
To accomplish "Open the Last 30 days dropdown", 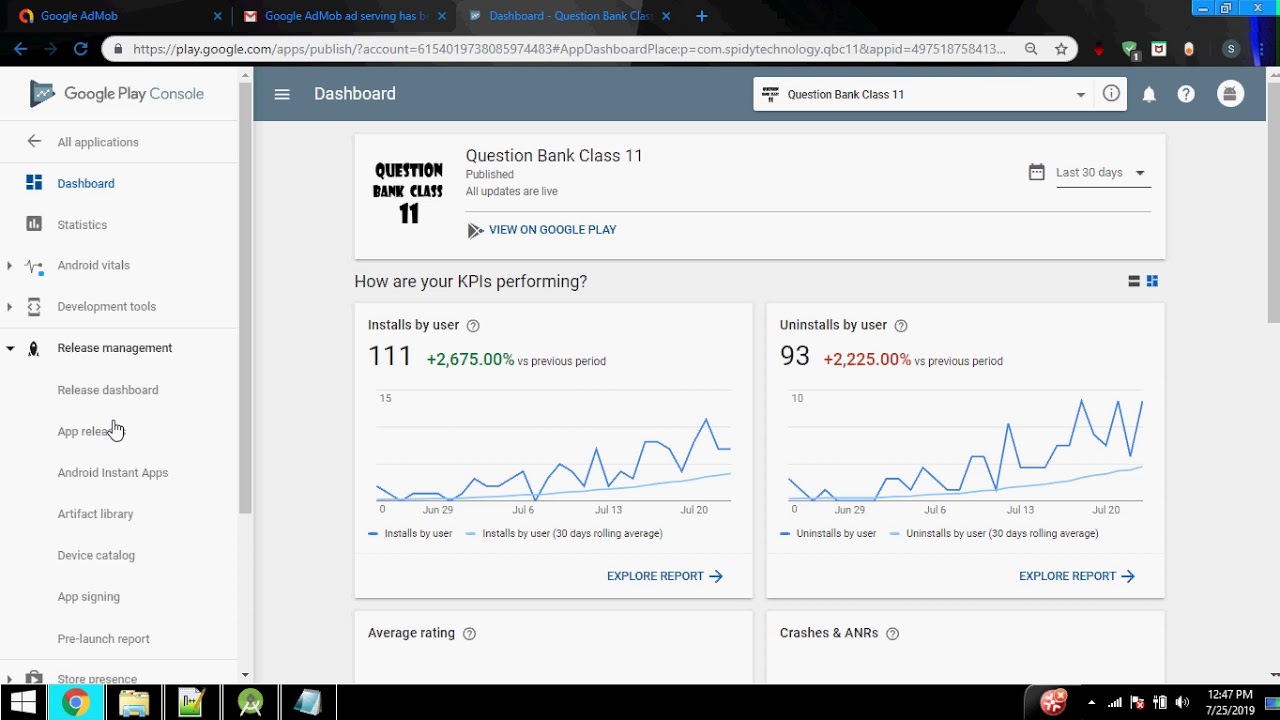I will coord(1101,173).
